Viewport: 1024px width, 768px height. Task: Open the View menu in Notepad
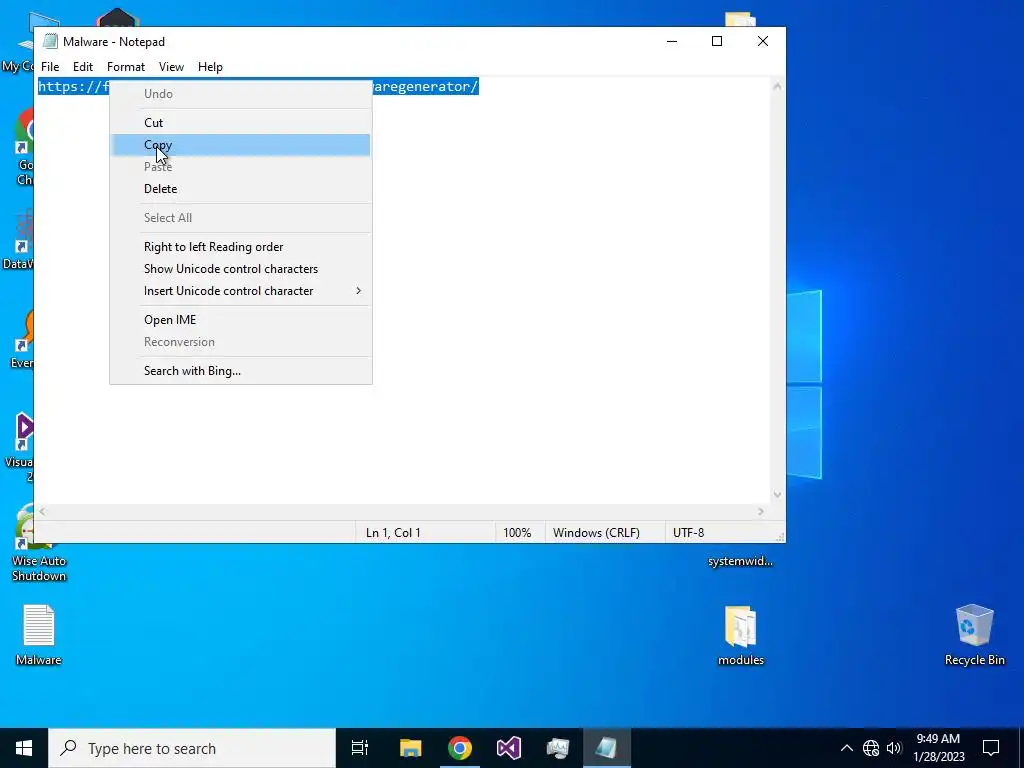pos(171,67)
